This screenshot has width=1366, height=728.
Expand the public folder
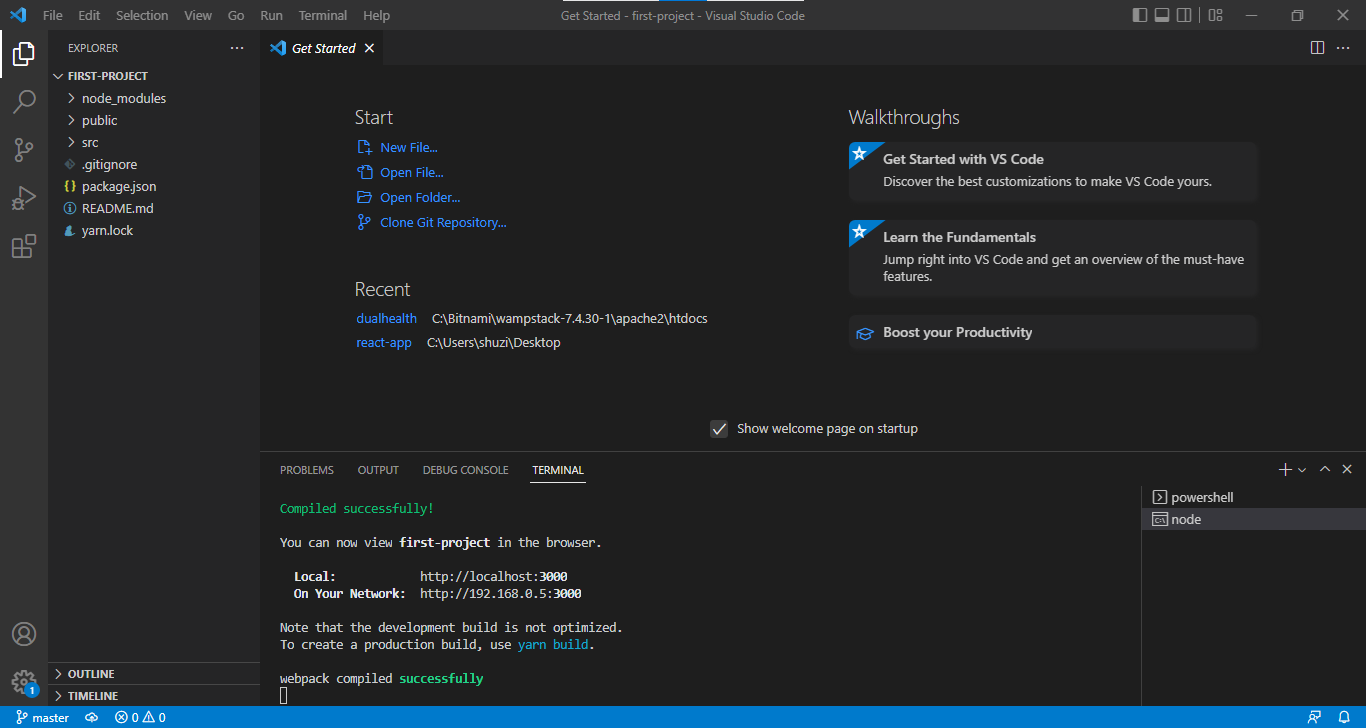tap(154, 120)
